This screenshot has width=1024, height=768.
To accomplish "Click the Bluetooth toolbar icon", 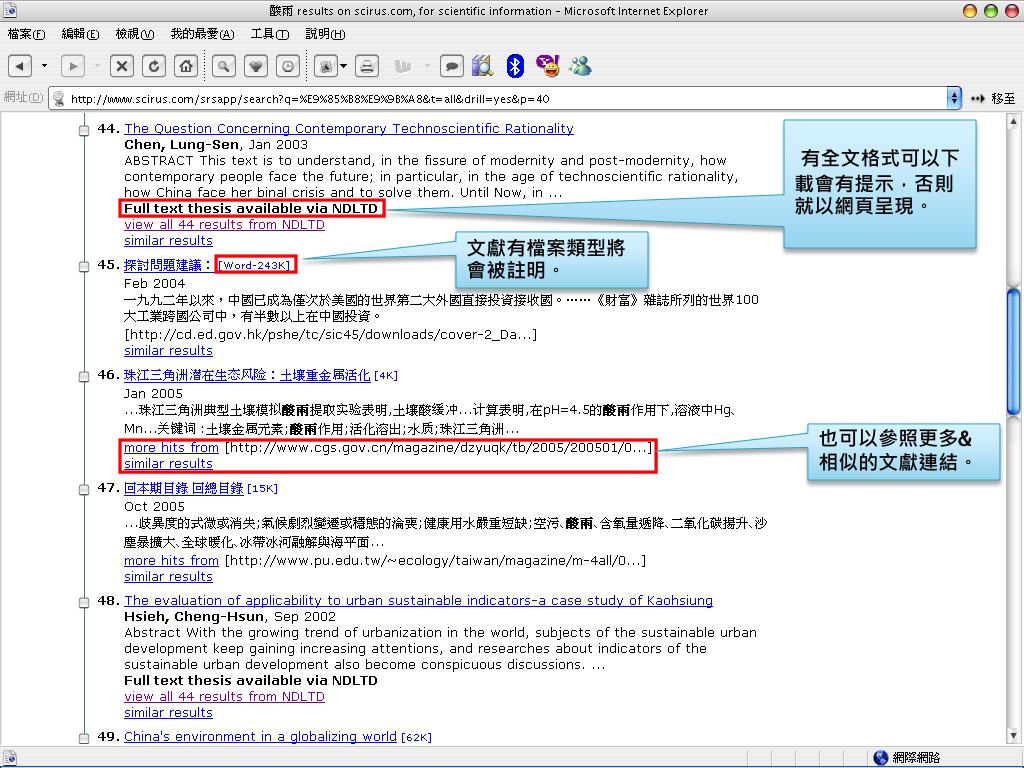I will [x=515, y=66].
